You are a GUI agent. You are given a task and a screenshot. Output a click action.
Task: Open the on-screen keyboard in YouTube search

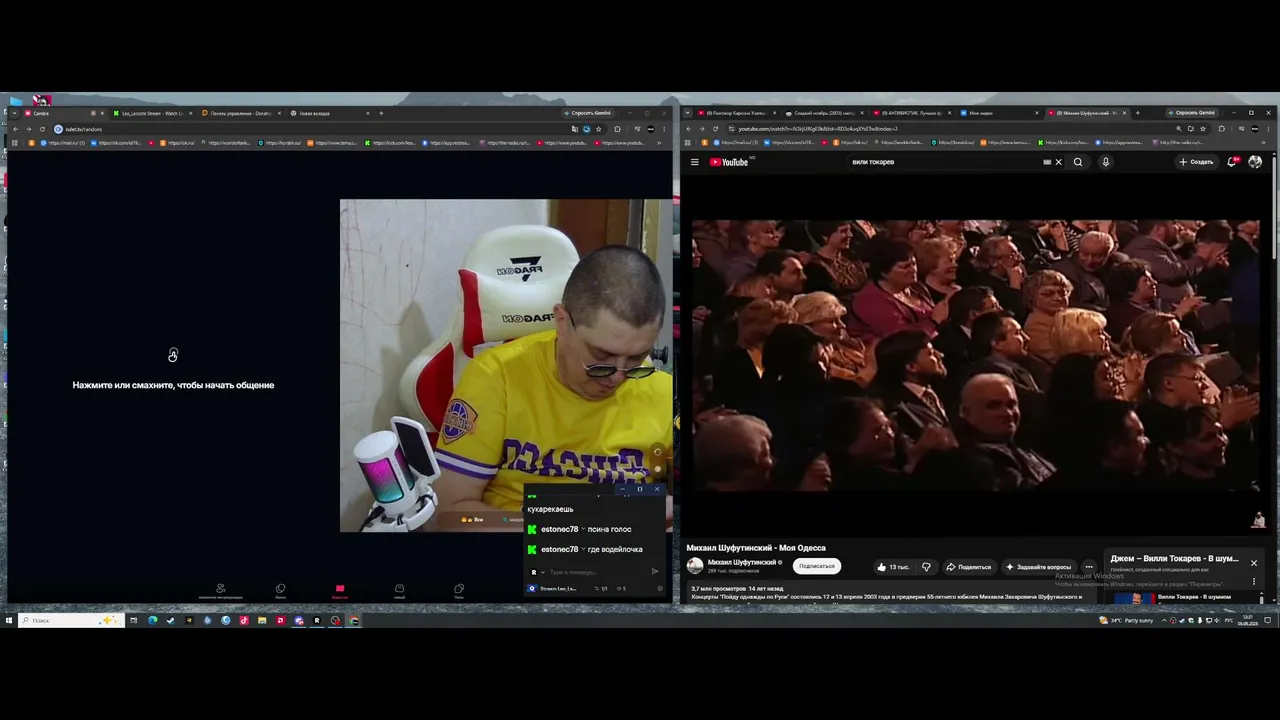[1047, 162]
